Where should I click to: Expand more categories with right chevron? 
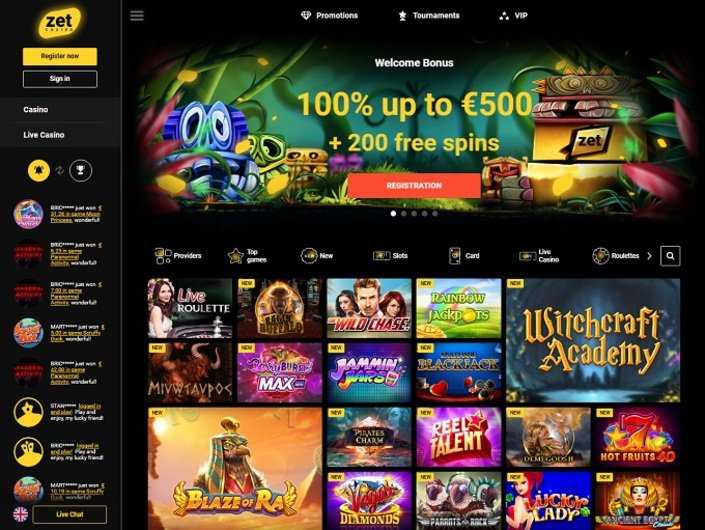coord(649,256)
